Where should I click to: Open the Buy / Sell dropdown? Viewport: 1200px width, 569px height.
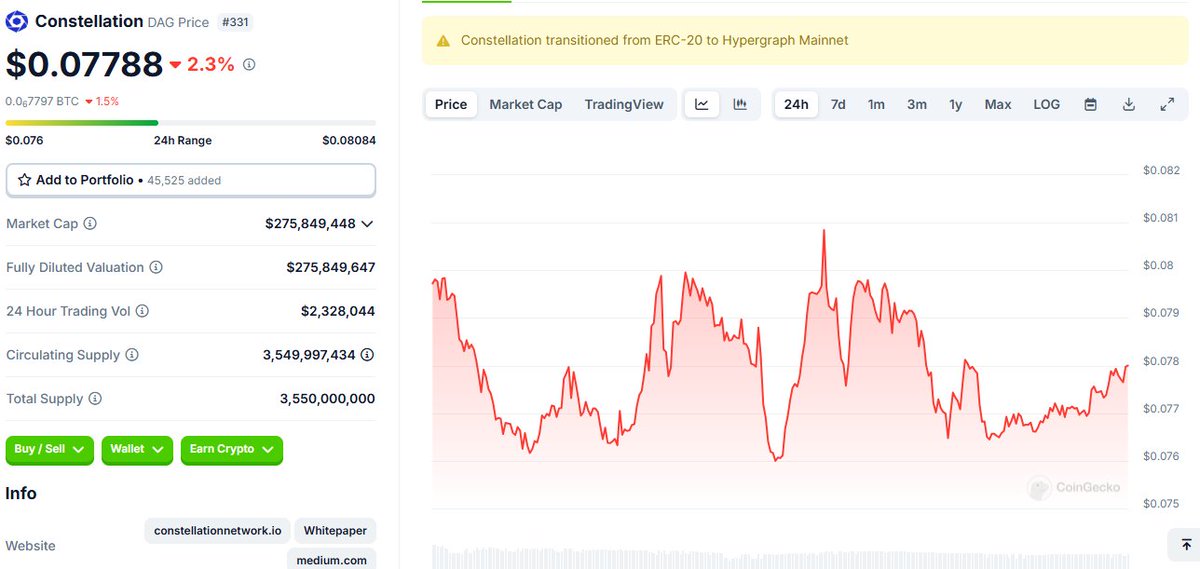[50, 450]
